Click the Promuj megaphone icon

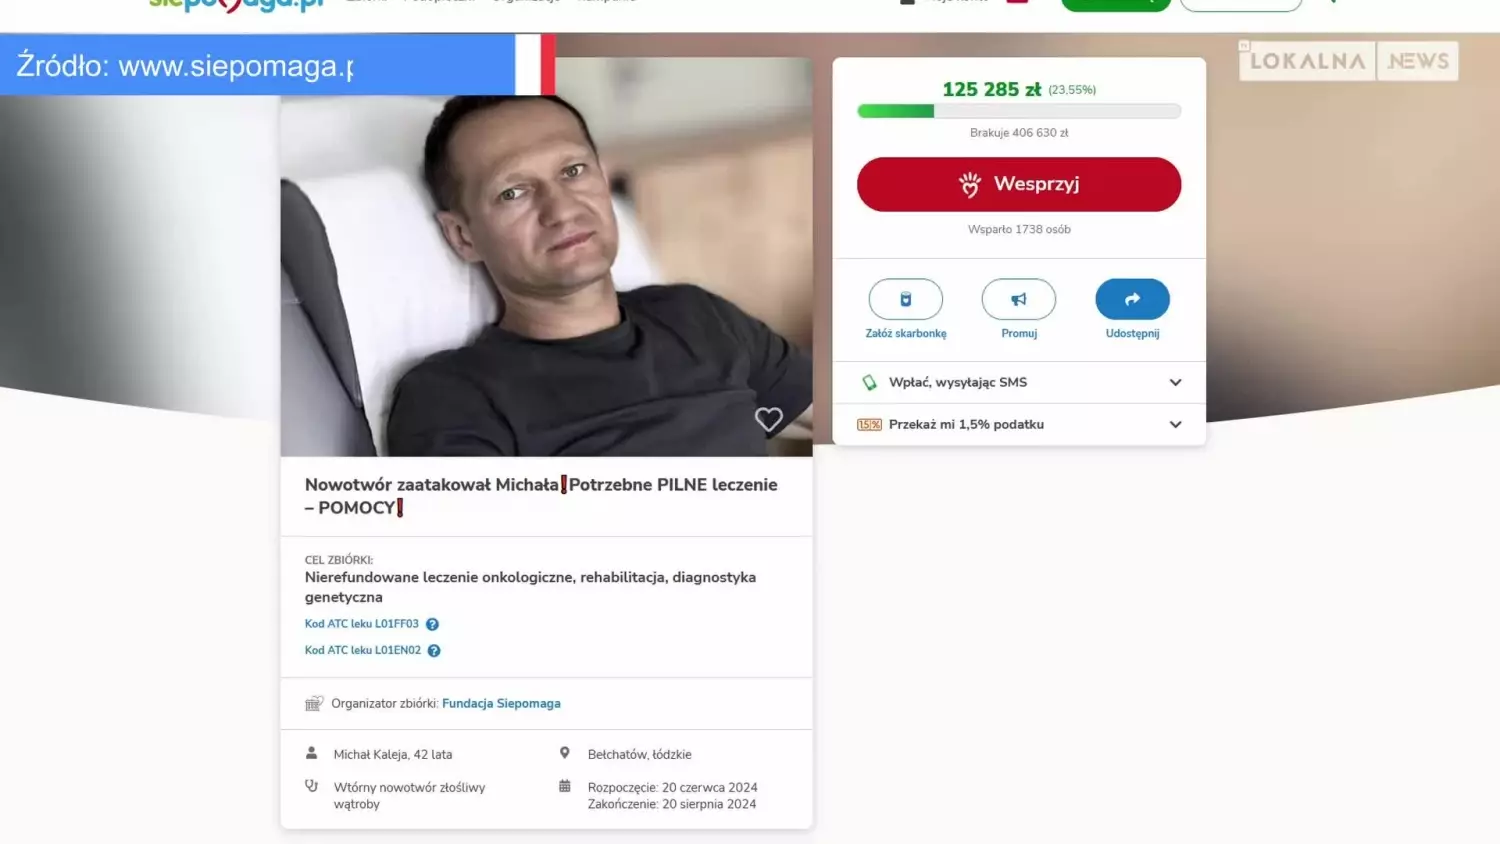pos(1019,299)
